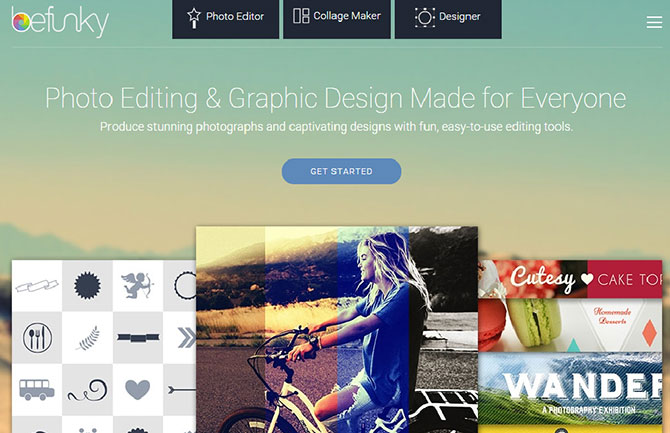Select the cupid graphic icon
This screenshot has height=433, width=670.
(137, 285)
